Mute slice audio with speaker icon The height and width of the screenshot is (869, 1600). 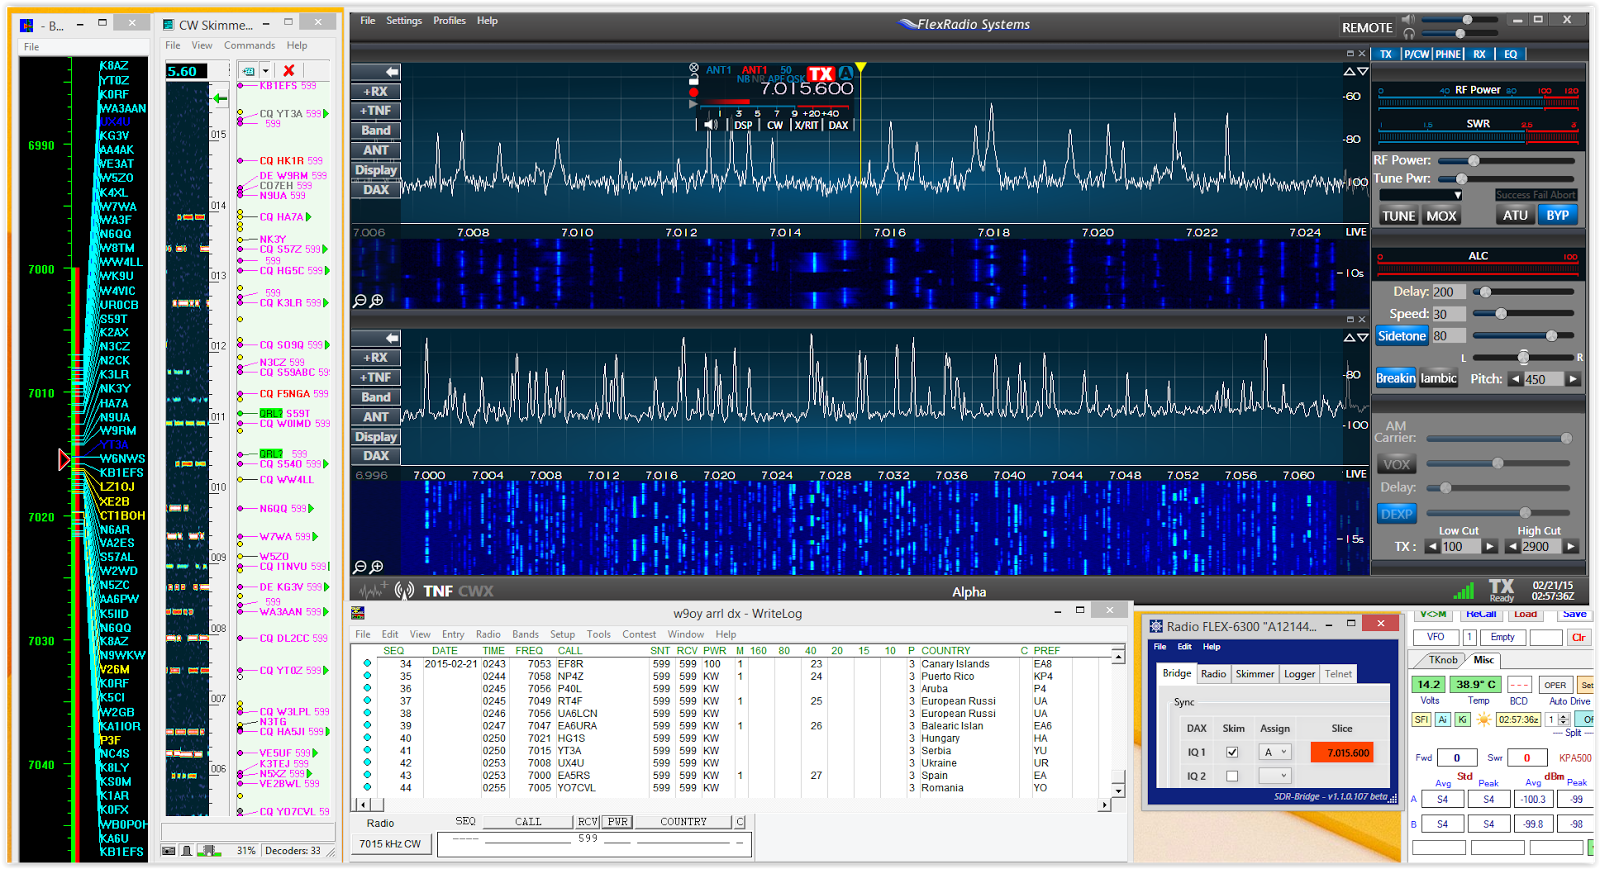711,125
